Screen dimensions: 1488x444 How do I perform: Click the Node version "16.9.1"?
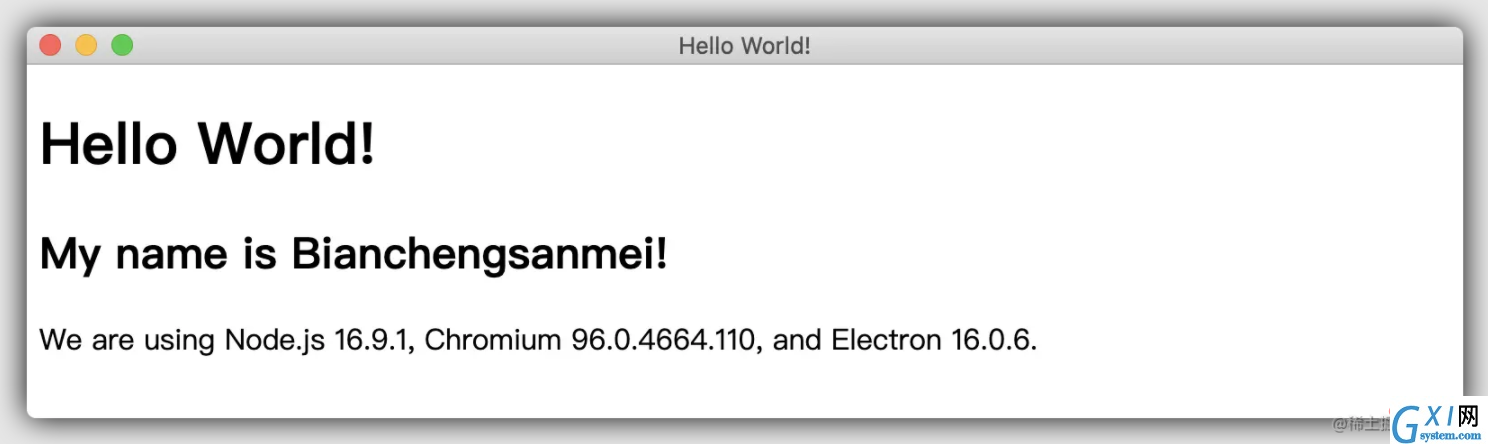click(x=374, y=340)
